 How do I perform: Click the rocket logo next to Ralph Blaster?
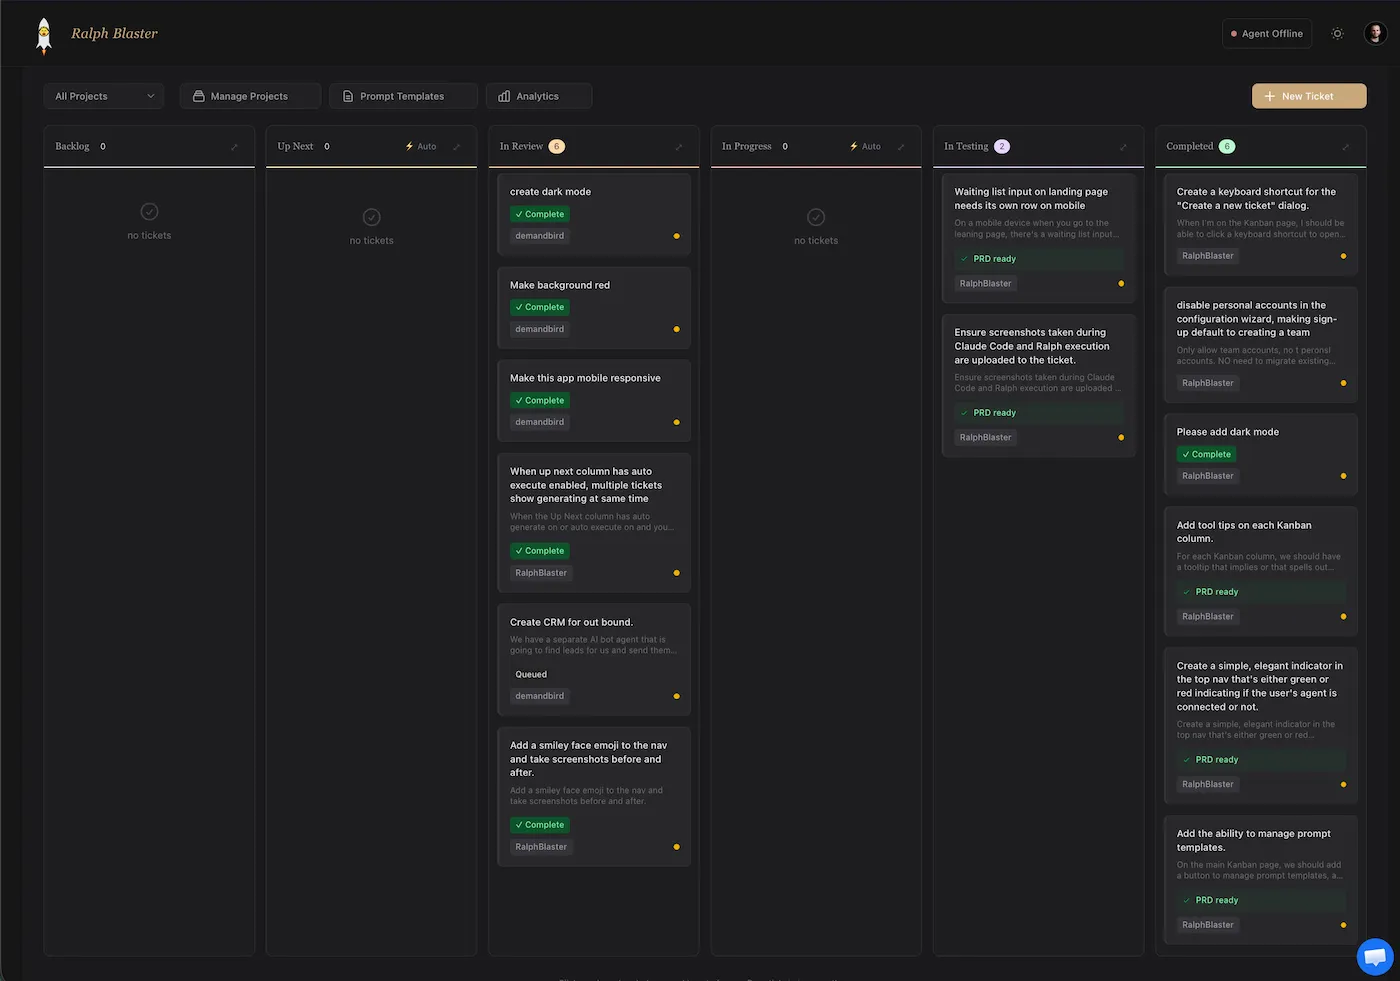click(x=43, y=33)
